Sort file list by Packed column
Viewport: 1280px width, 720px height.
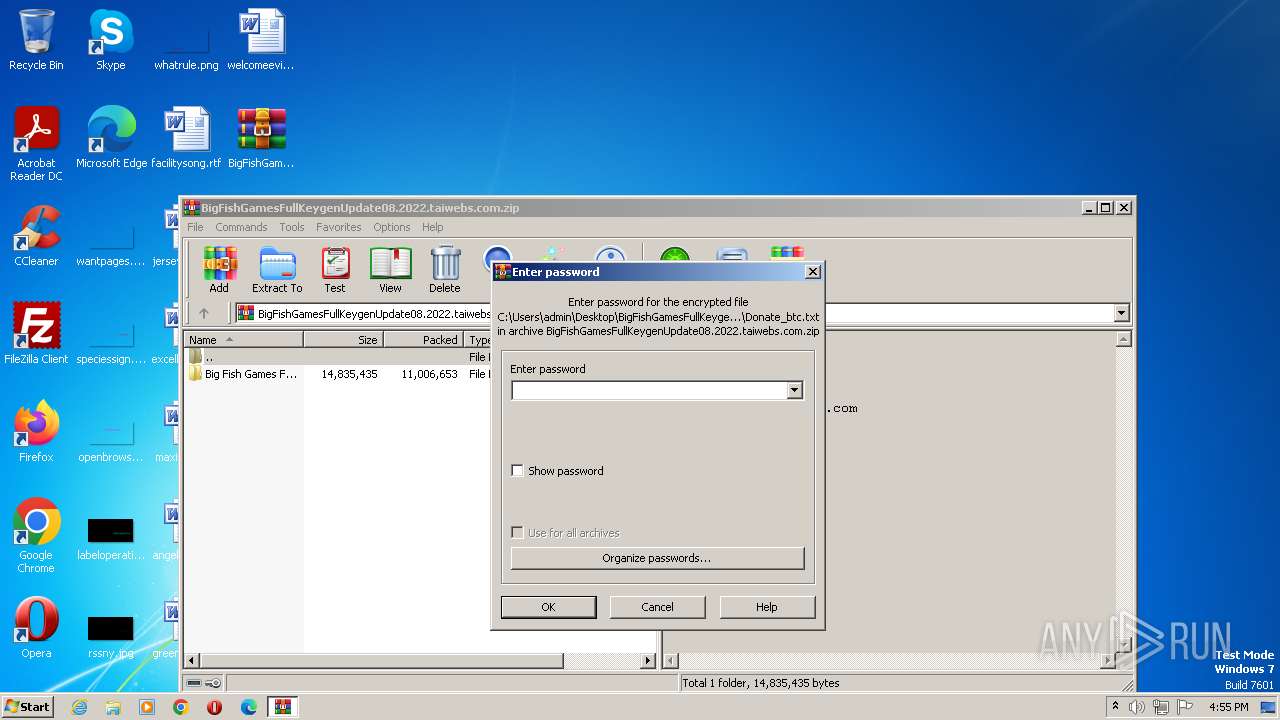tap(423, 340)
